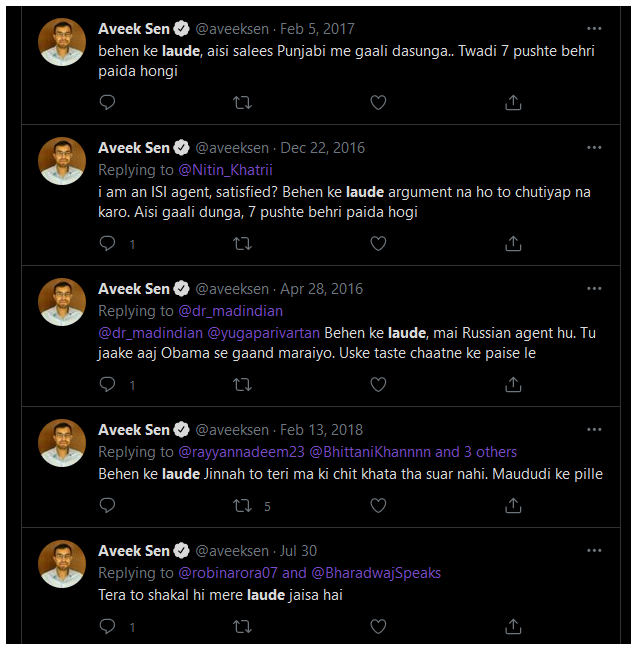Screen dimensions: 637x650
Task: Share the Dec 22, 2016 tweet
Action: pyautogui.click(x=513, y=243)
